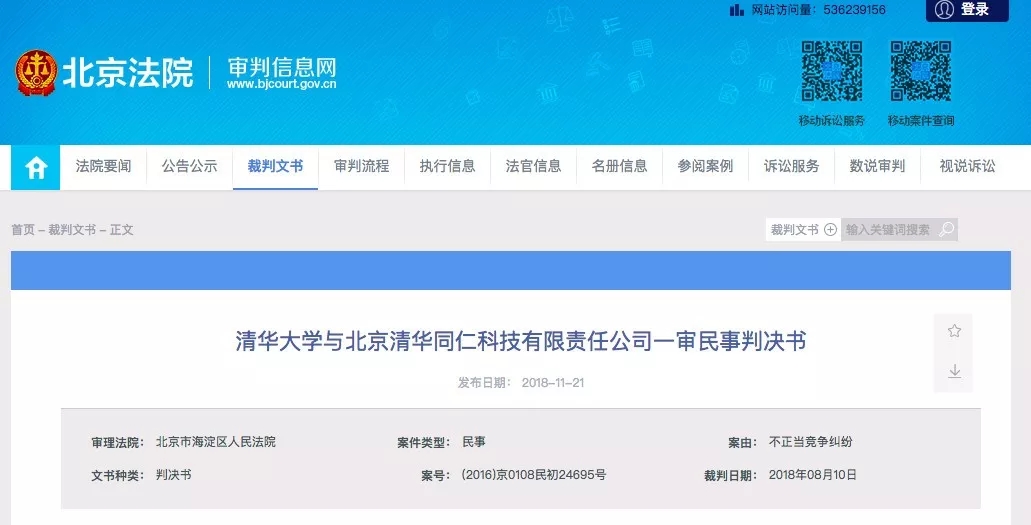Click the 移动诉讼服务 QR code

click(x=831, y=71)
